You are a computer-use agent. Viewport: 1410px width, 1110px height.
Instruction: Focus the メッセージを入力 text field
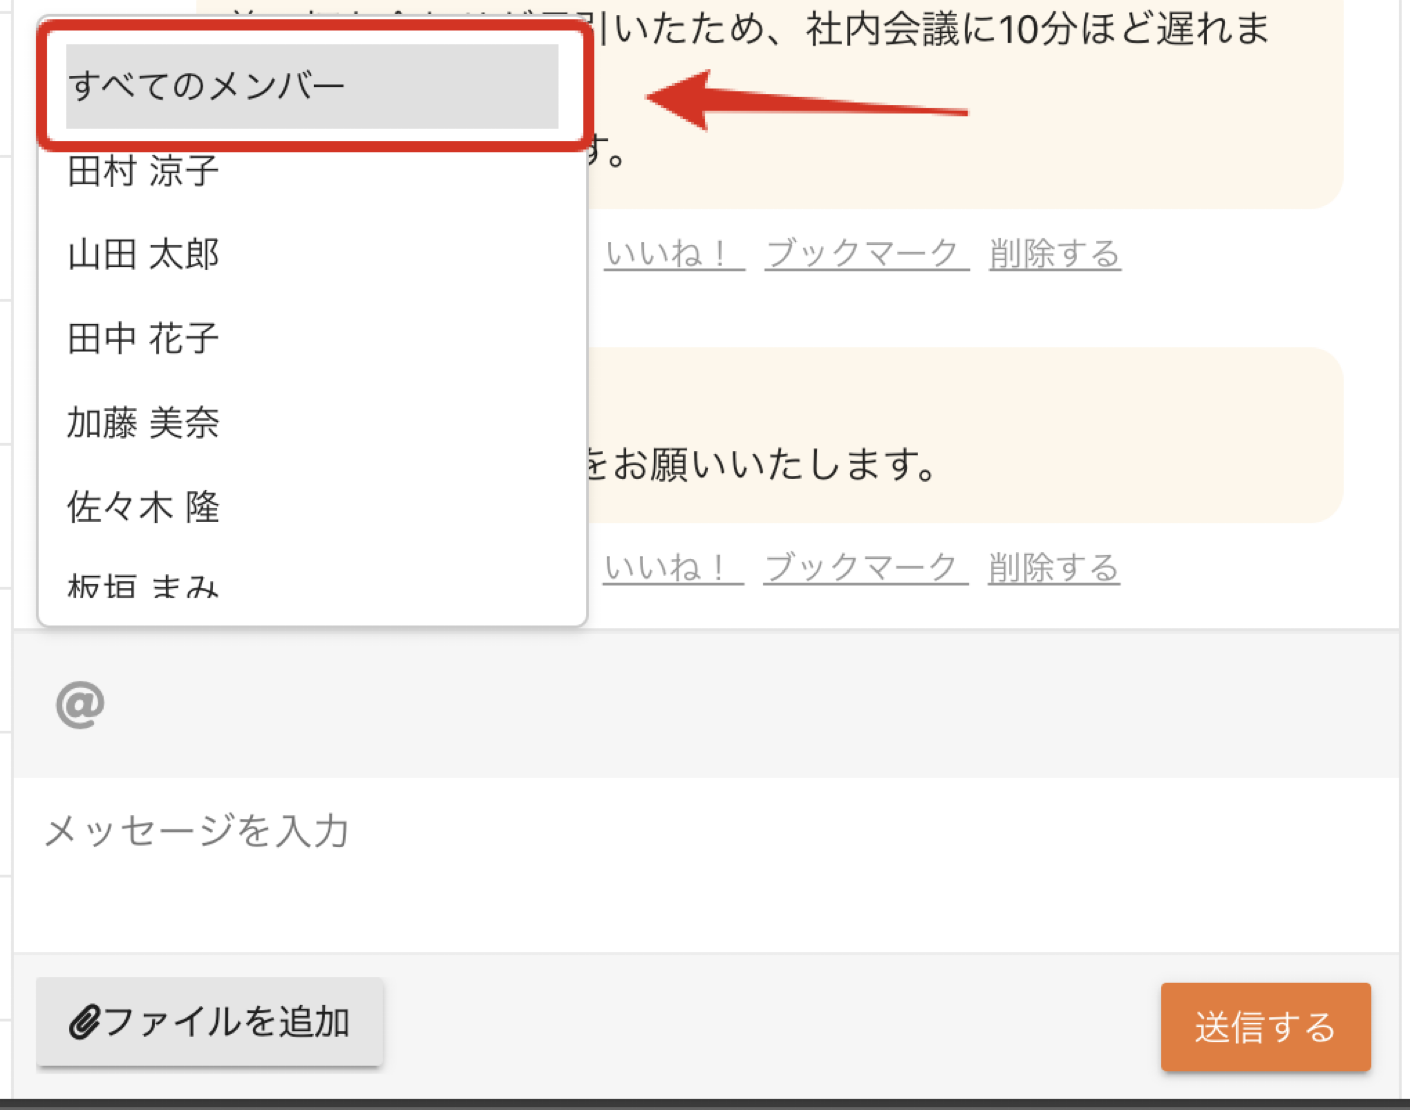[x=706, y=865]
